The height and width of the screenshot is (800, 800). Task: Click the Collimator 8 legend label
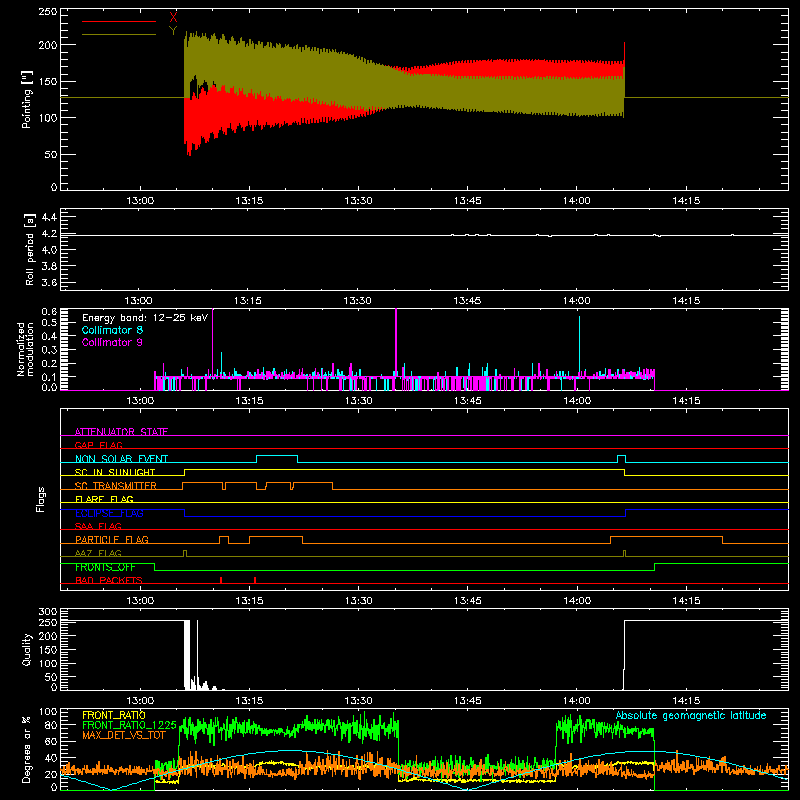[112, 330]
